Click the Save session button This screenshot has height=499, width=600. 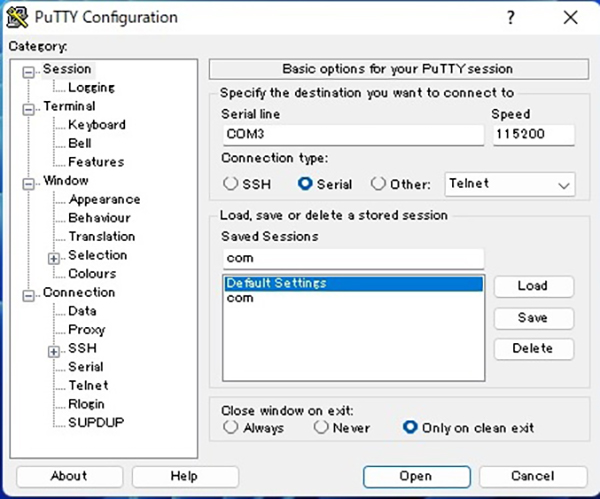point(533,318)
